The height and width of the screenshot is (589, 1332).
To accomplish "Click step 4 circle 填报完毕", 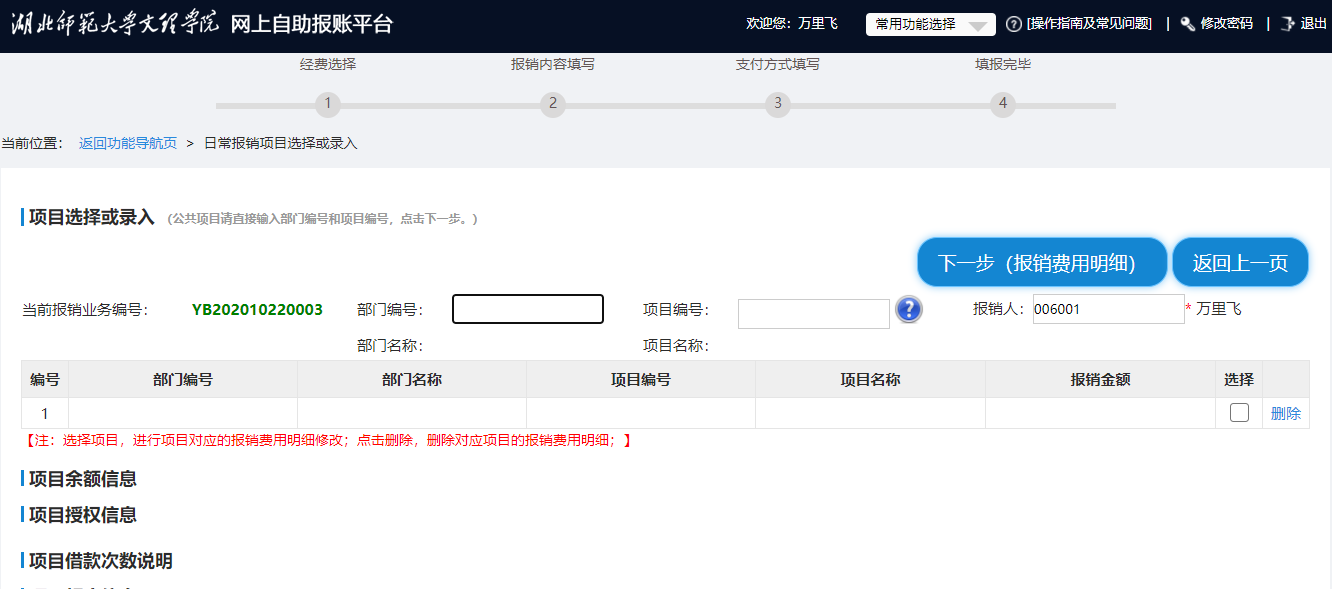I will (1003, 104).
